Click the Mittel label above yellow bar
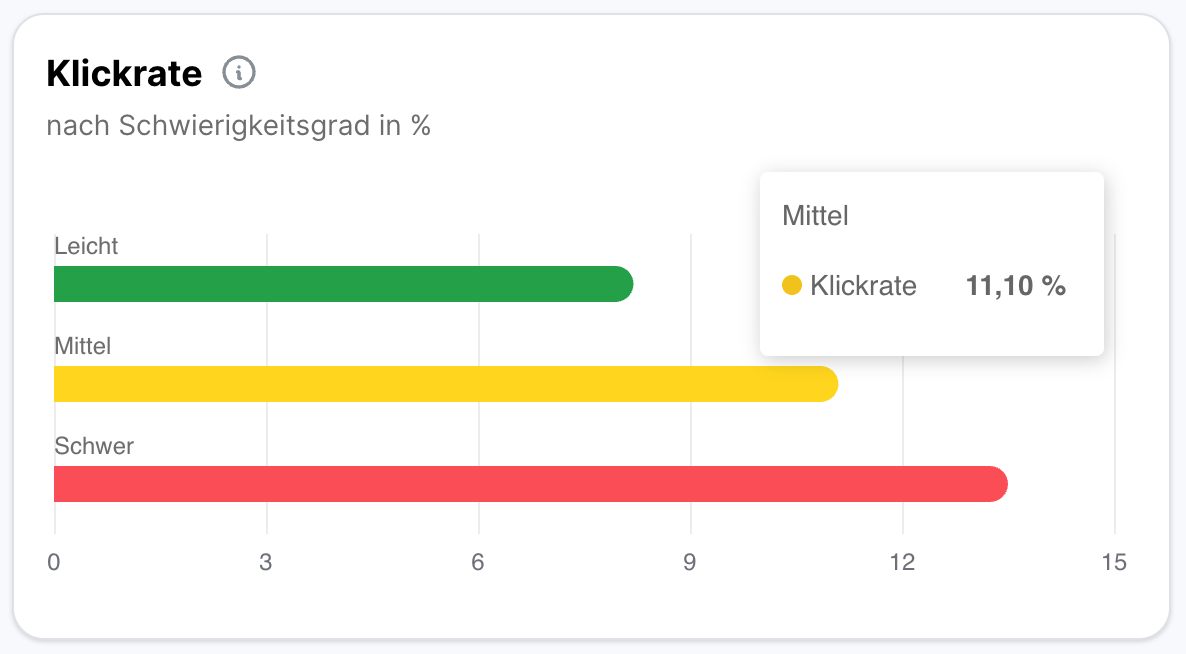 pyautogui.click(x=83, y=346)
